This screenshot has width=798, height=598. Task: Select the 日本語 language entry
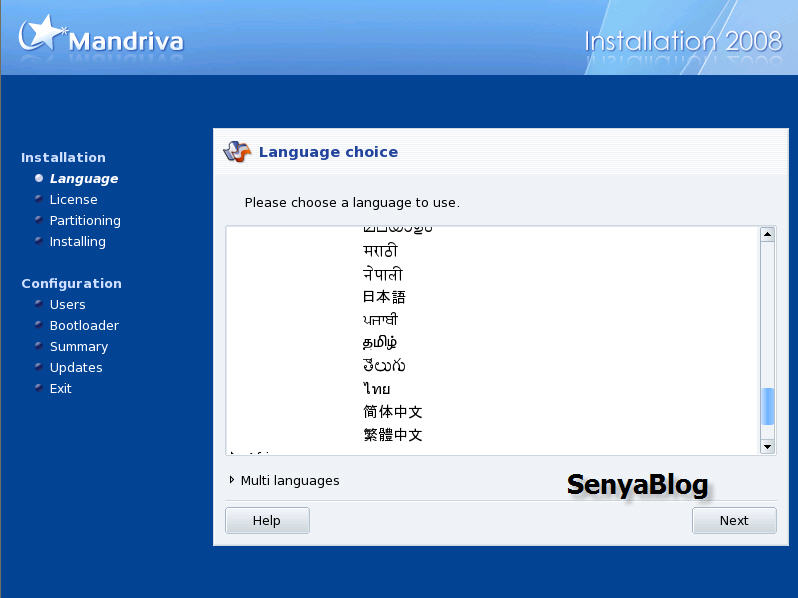(384, 297)
